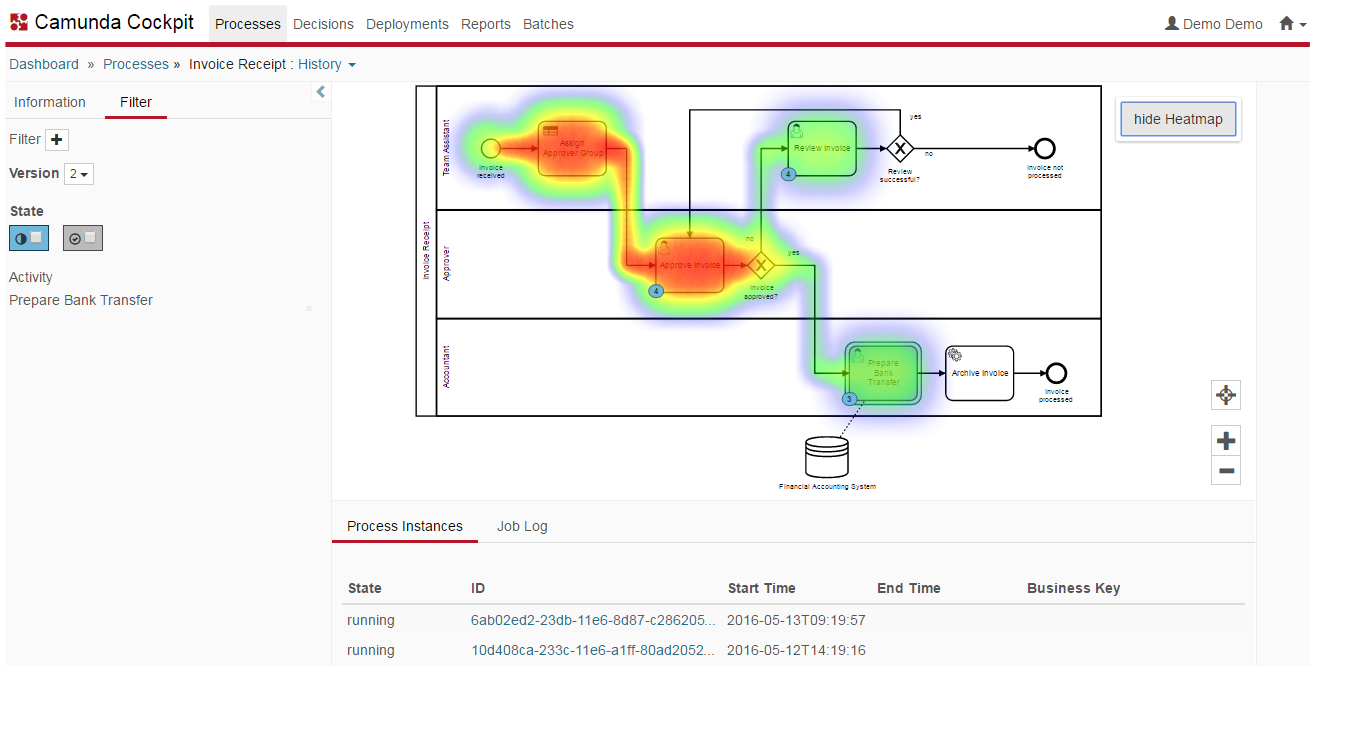Select the Assign Approver Group task
1346x732 pixels.
(572, 148)
